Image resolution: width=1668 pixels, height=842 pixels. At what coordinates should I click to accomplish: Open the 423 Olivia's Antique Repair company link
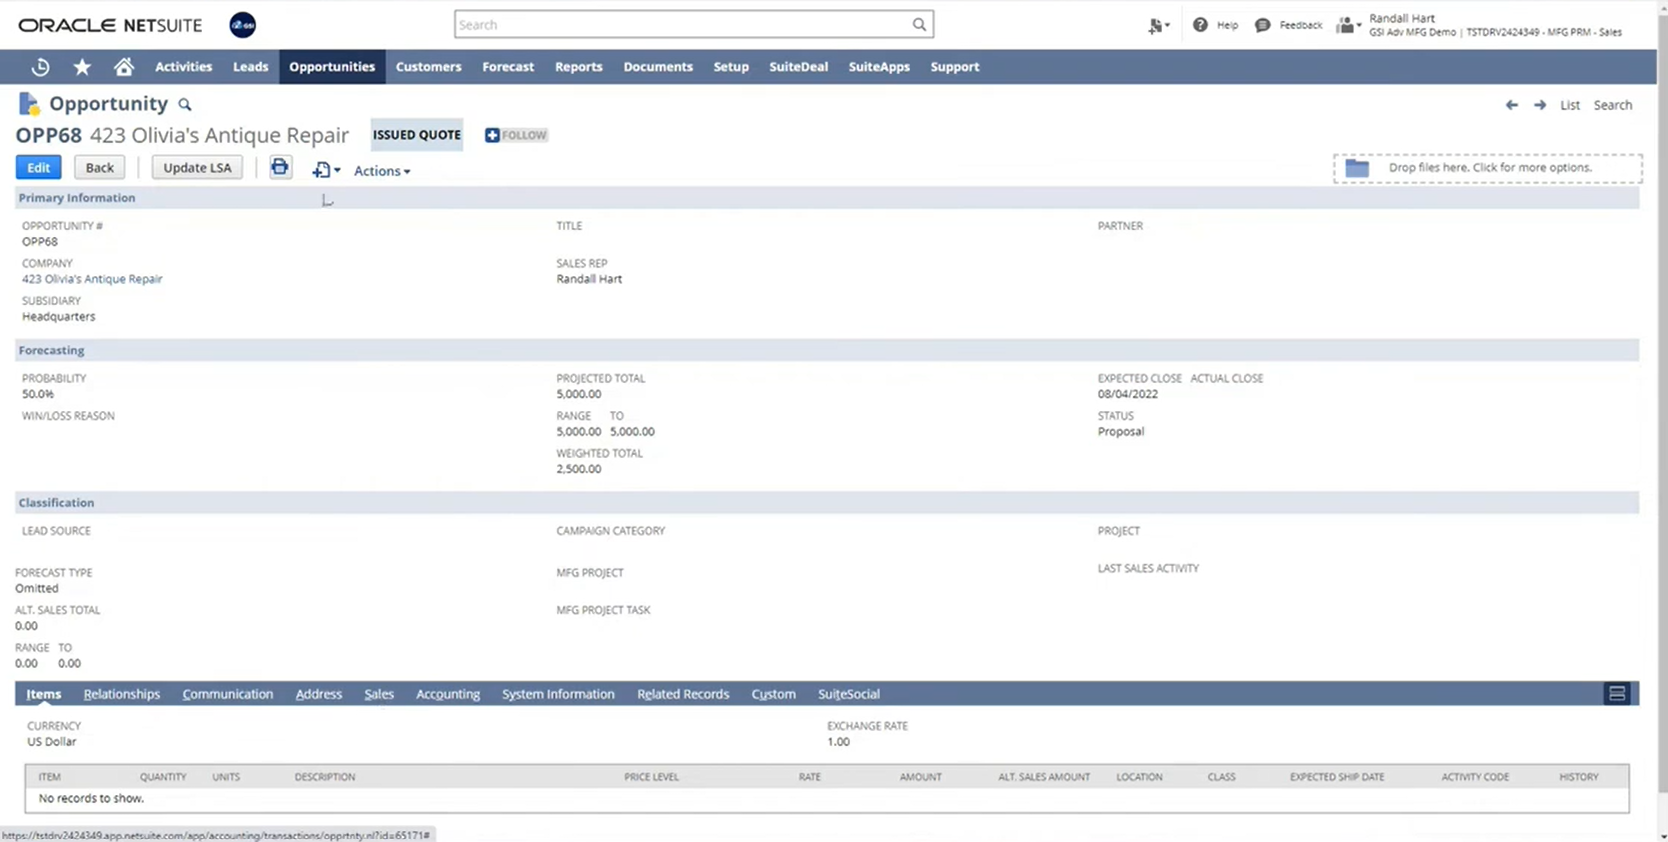(92, 279)
